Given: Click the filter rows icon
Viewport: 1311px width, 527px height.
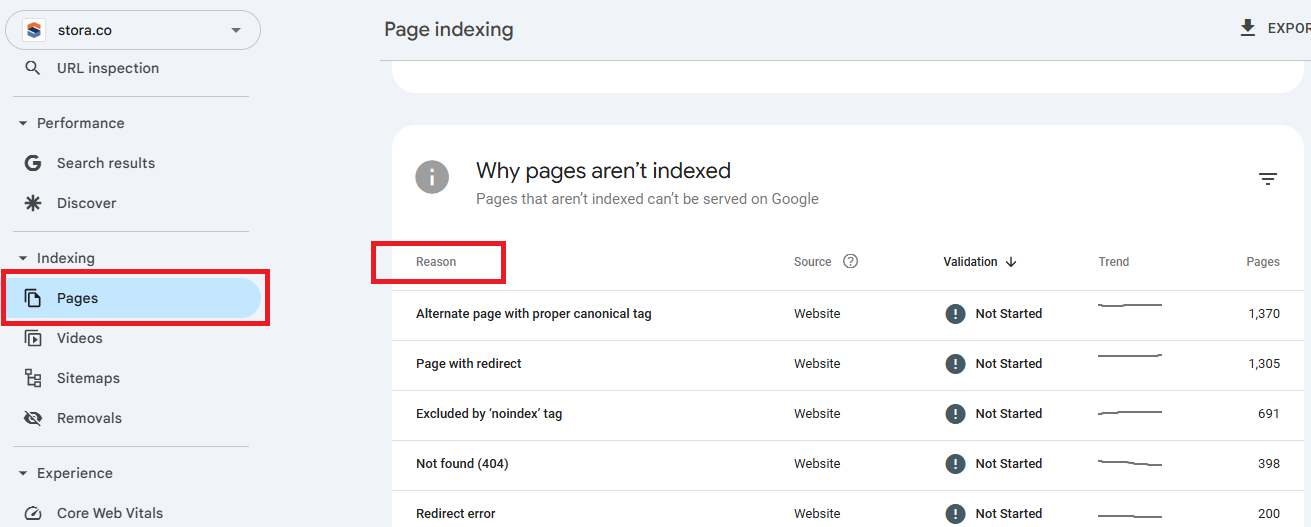Looking at the screenshot, I should click(1268, 179).
